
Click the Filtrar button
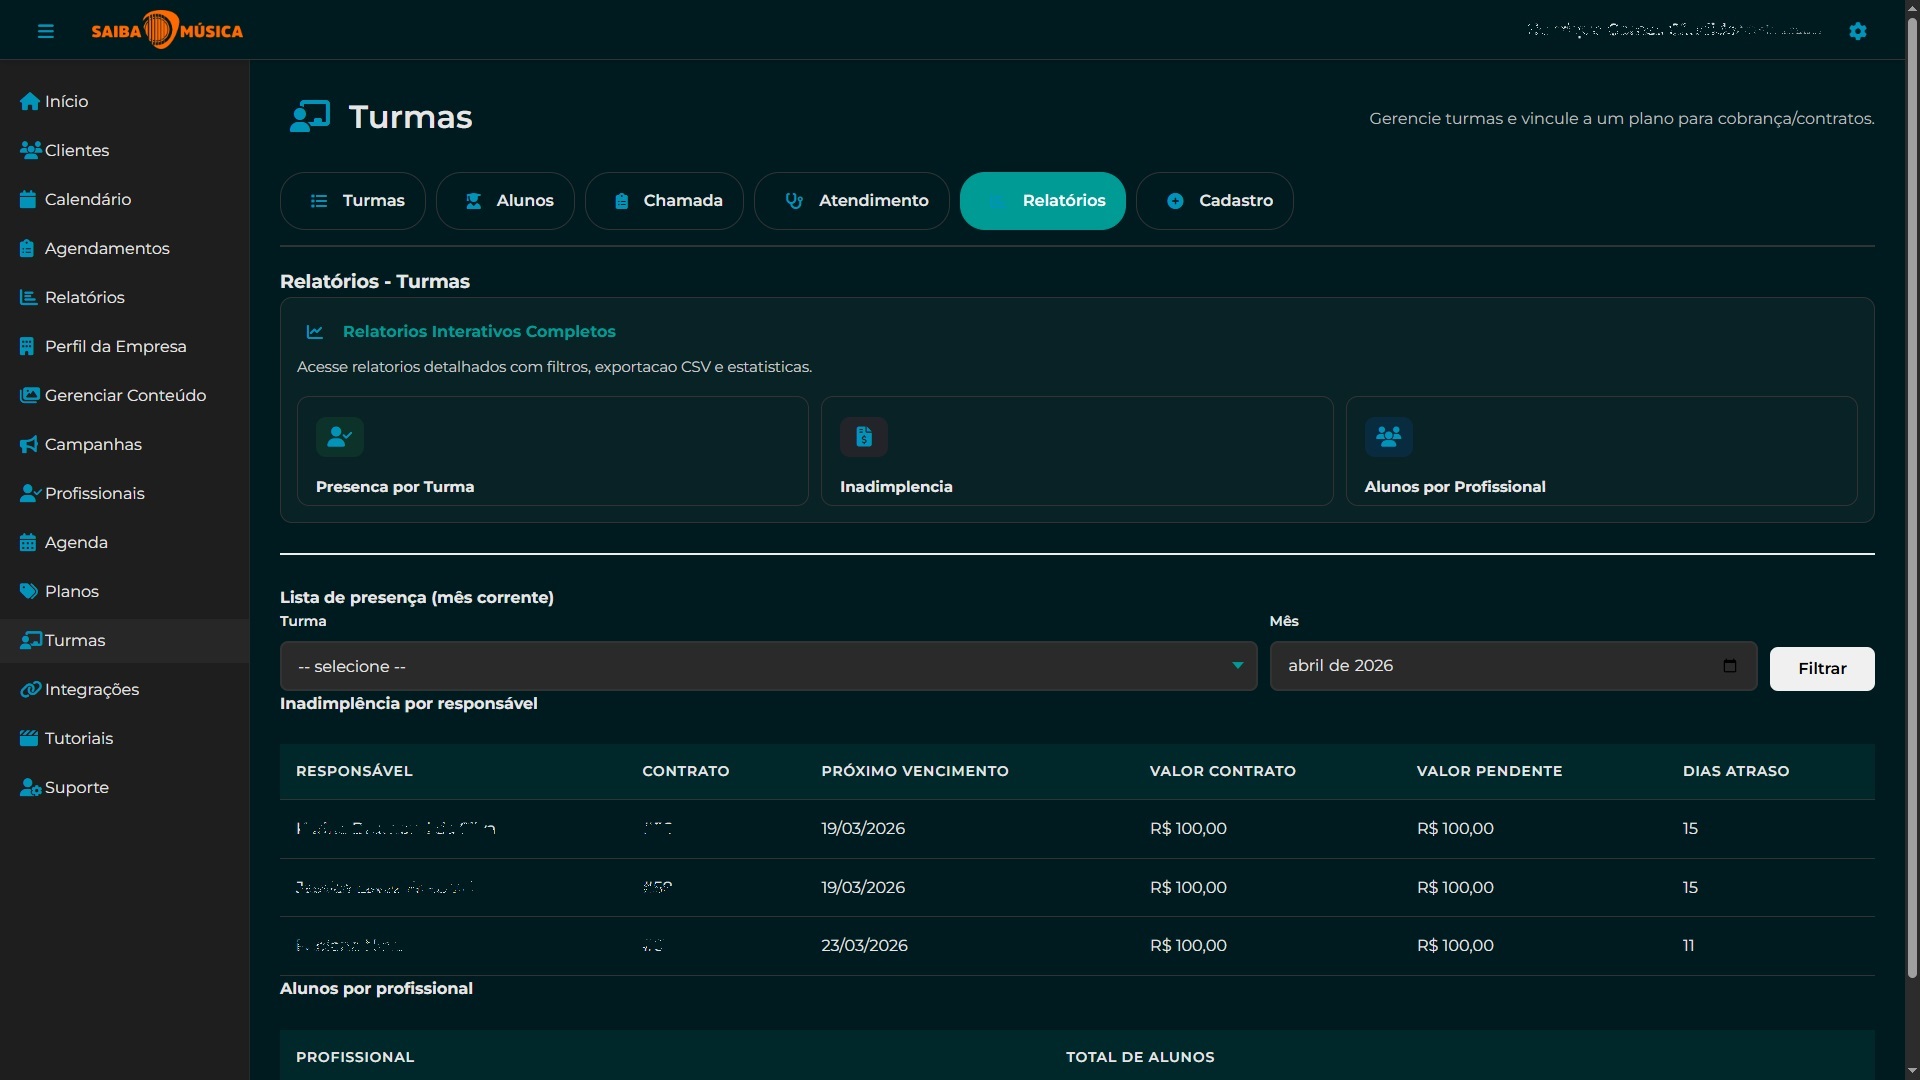[x=1822, y=669]
